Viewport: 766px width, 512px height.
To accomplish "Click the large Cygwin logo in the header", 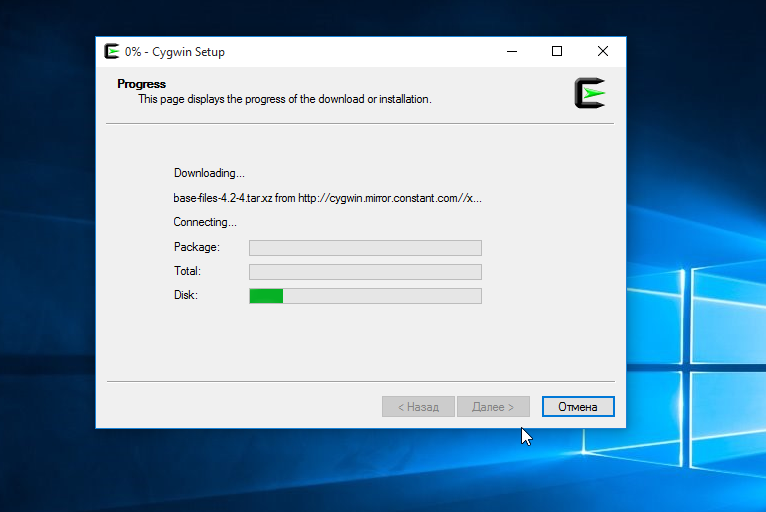I will 590,93.
